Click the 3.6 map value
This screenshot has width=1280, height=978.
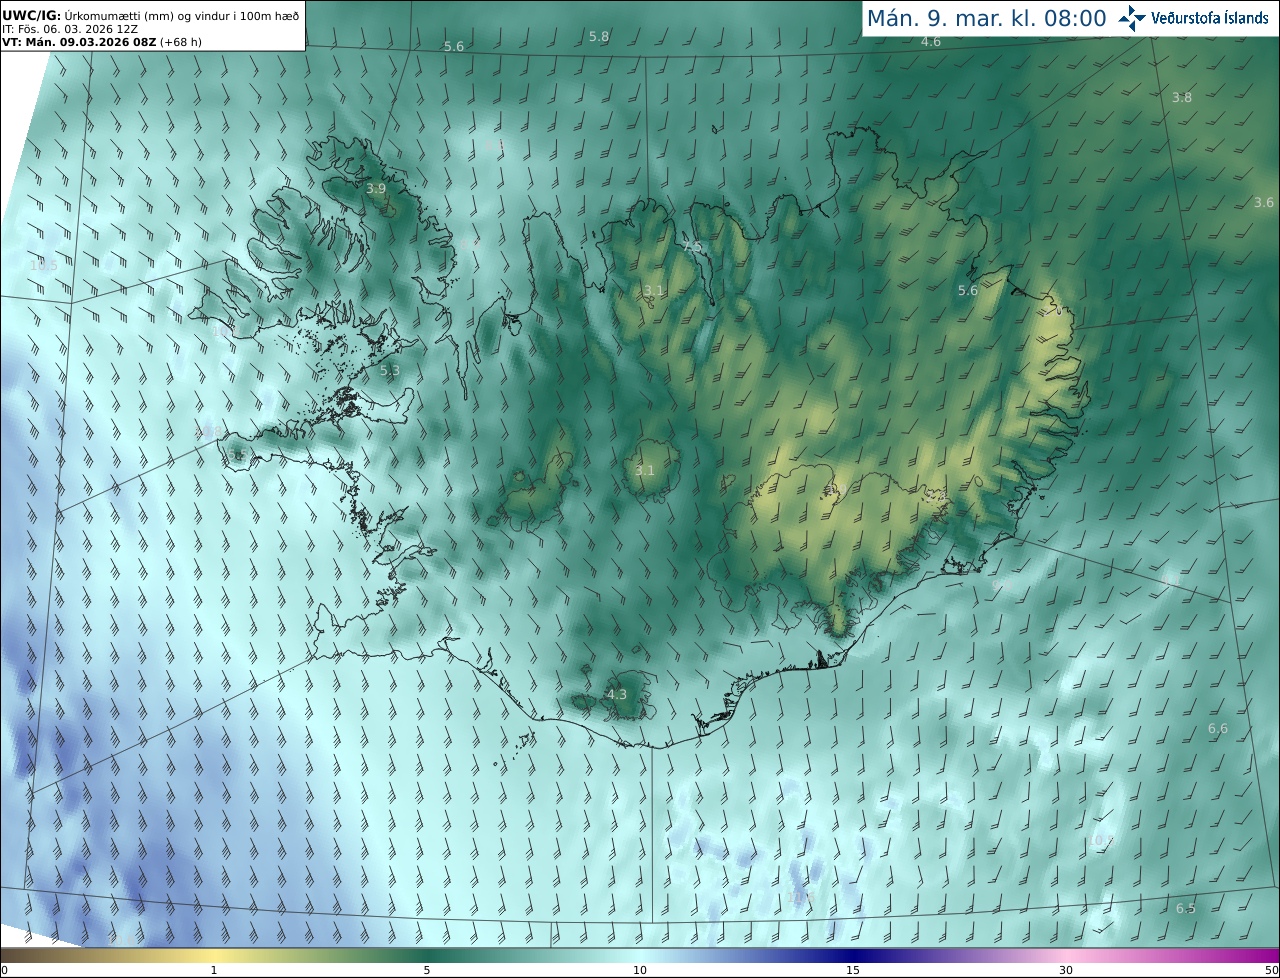click(x=1264, y=202)
